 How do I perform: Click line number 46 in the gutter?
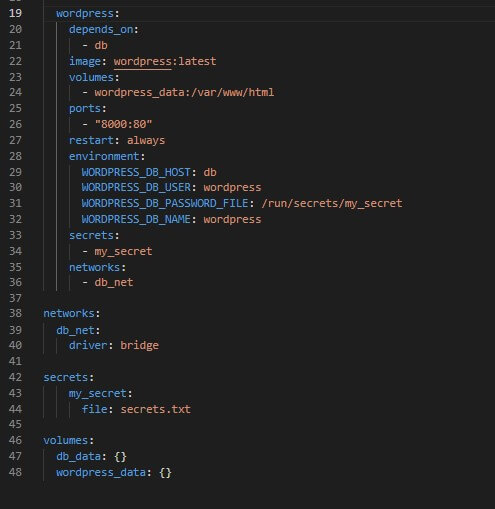point(15,440)
